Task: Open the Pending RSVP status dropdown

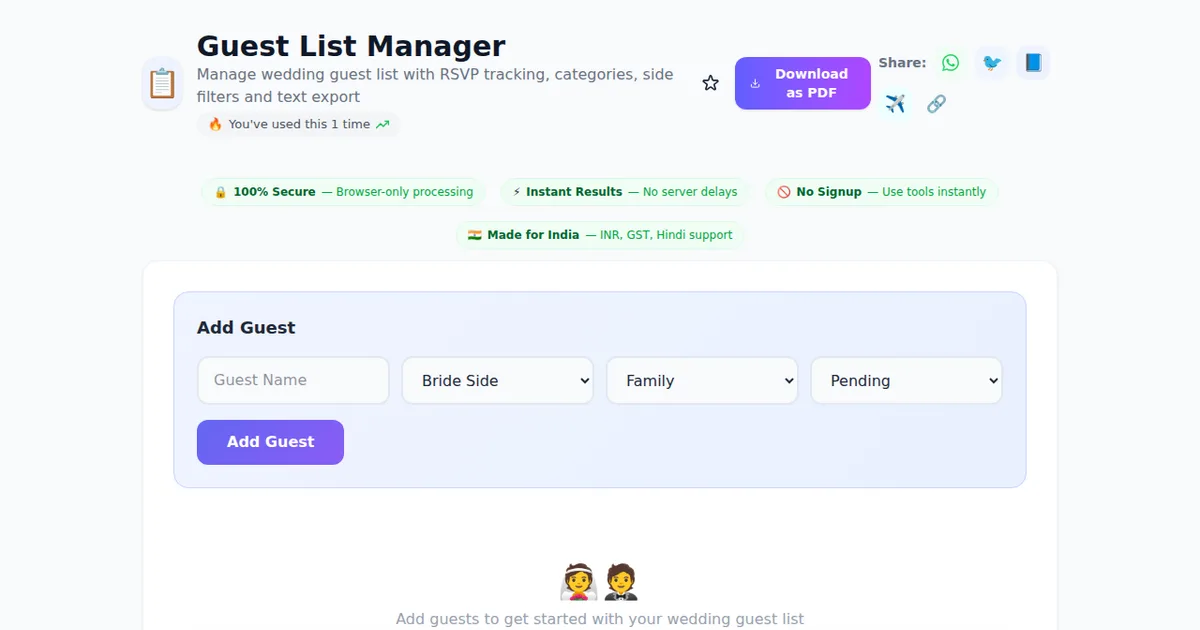Action: (x=906, y=381)
